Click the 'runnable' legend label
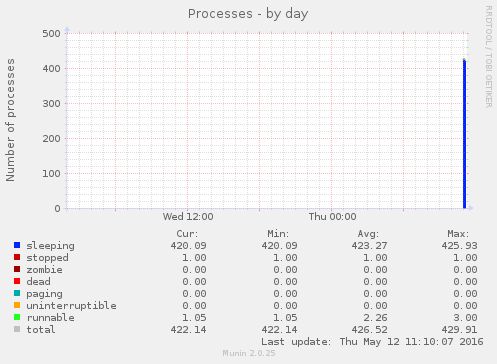The width and height of the screenshot is (497, 364). click(50, 318)
